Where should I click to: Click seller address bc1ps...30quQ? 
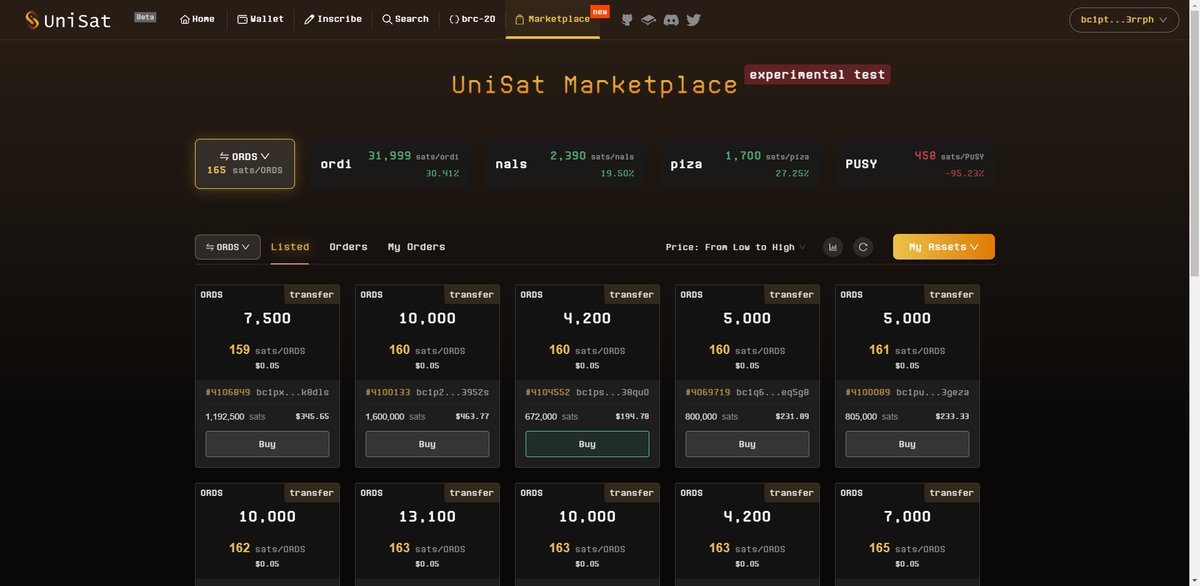tap(613, 392)
